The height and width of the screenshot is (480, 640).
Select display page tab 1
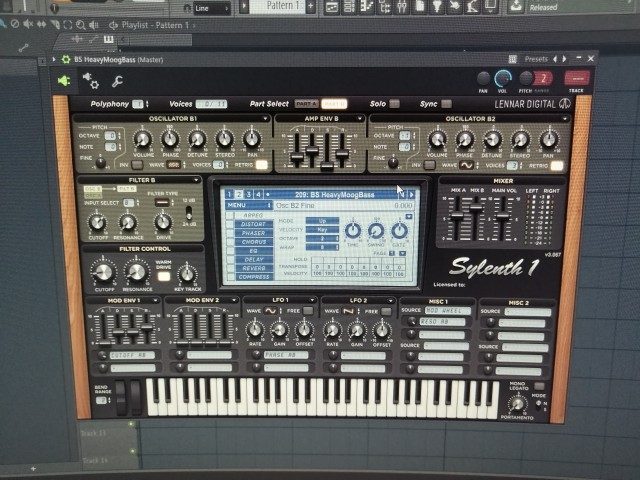point(230,195)
